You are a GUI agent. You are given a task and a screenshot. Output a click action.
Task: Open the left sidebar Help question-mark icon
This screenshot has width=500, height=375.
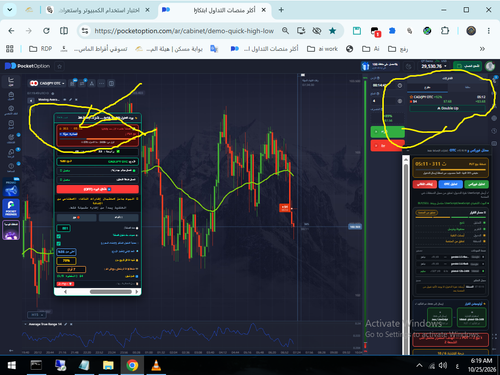11,167
